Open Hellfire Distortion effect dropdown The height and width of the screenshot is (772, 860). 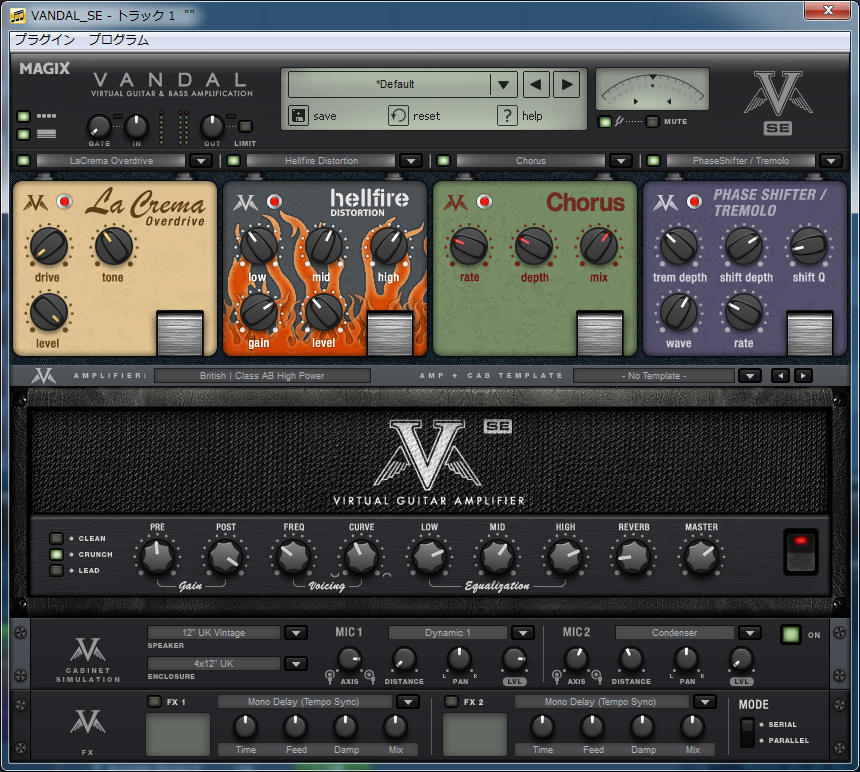(411, 161)
